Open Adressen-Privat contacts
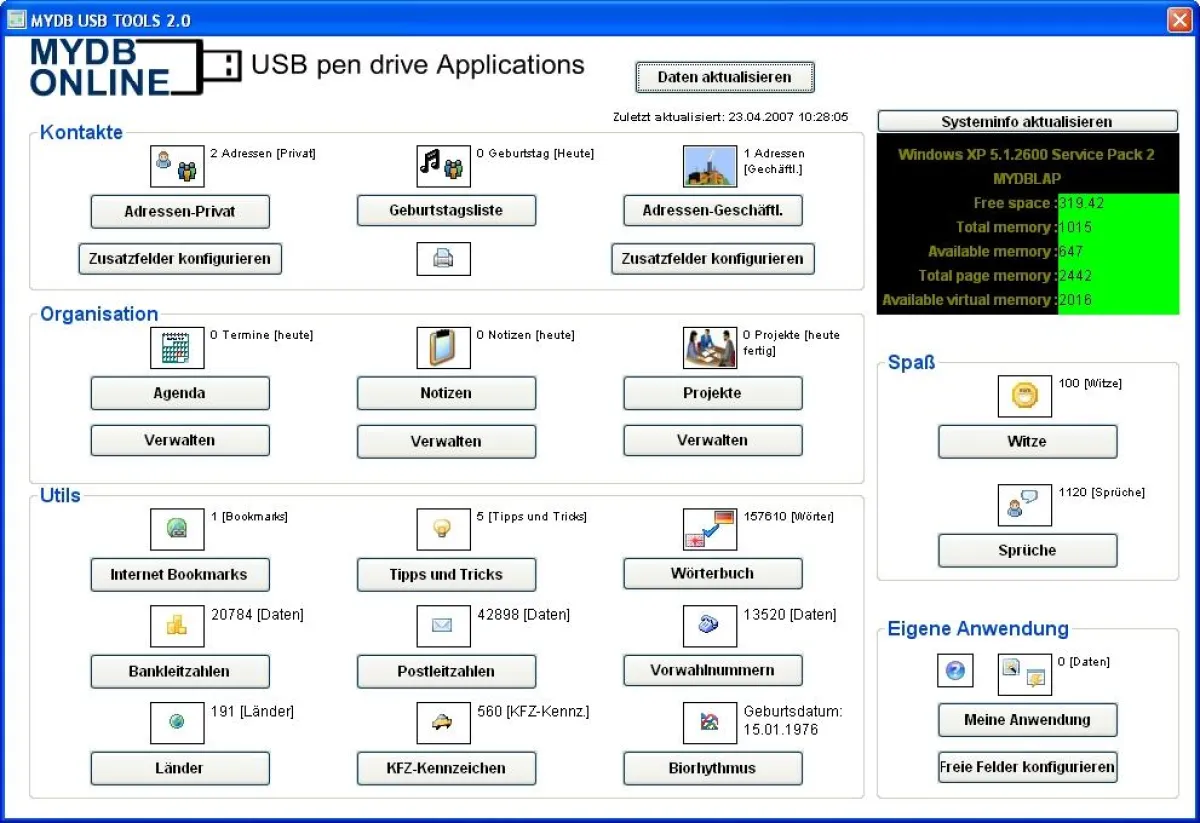The width and height of the screenshot is (1200, 823). [x=180, y=211]
